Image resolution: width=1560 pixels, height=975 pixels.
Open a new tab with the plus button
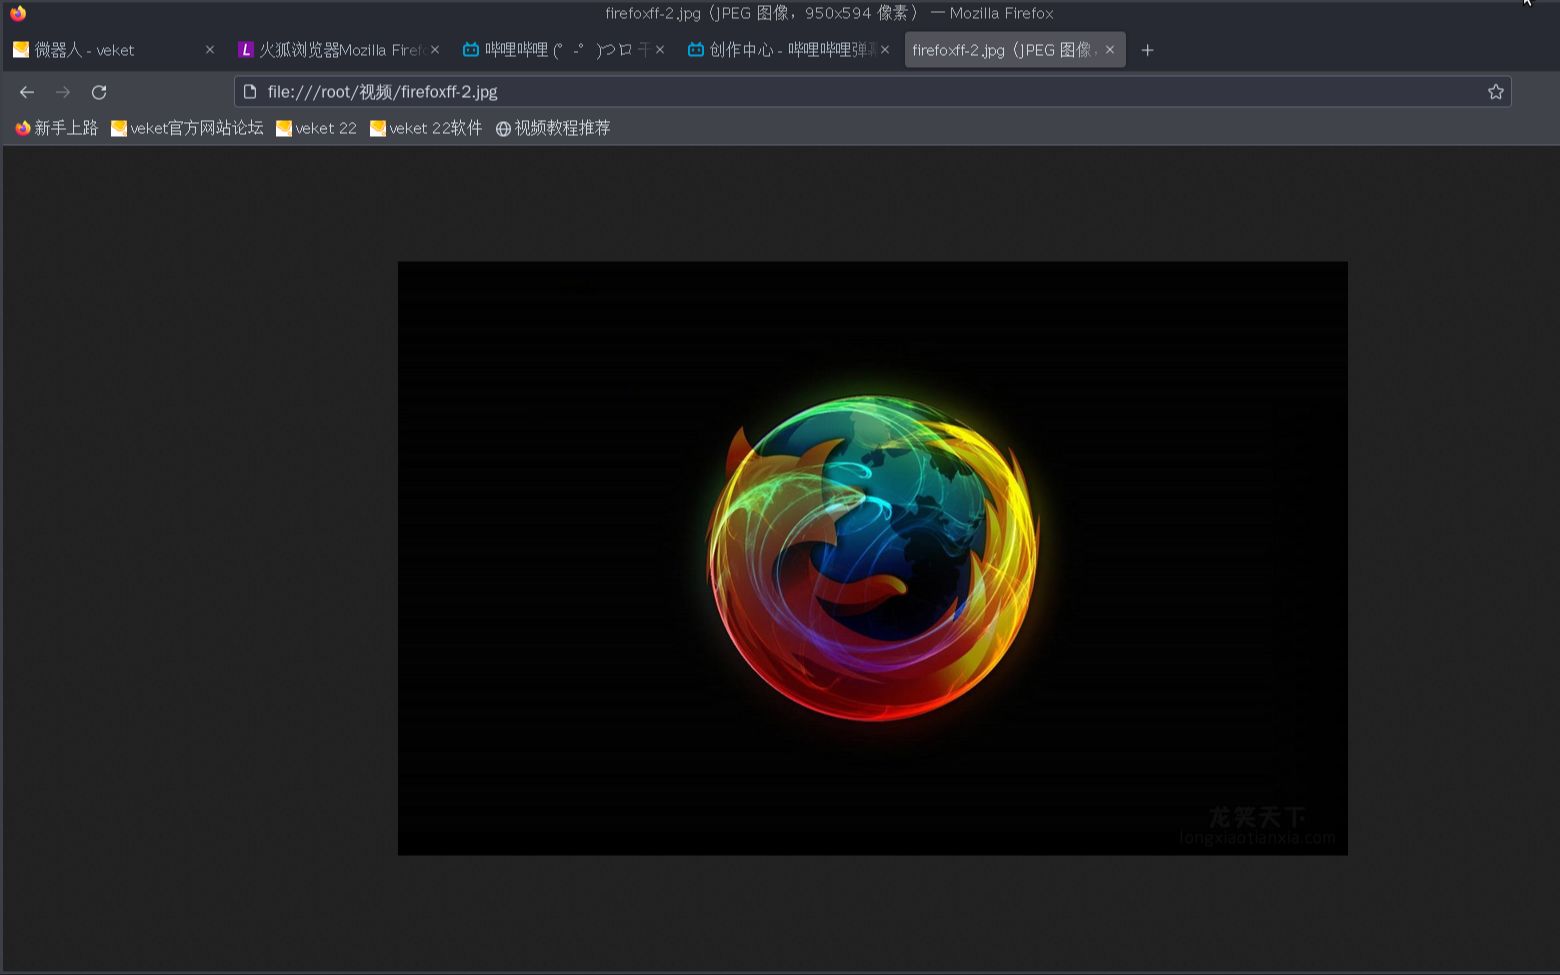pos(1147,50)
